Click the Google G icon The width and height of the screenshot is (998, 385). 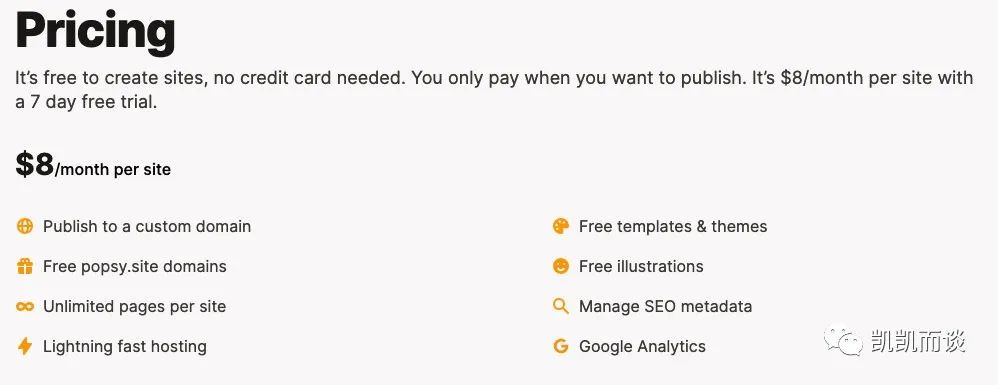[561, 346]
